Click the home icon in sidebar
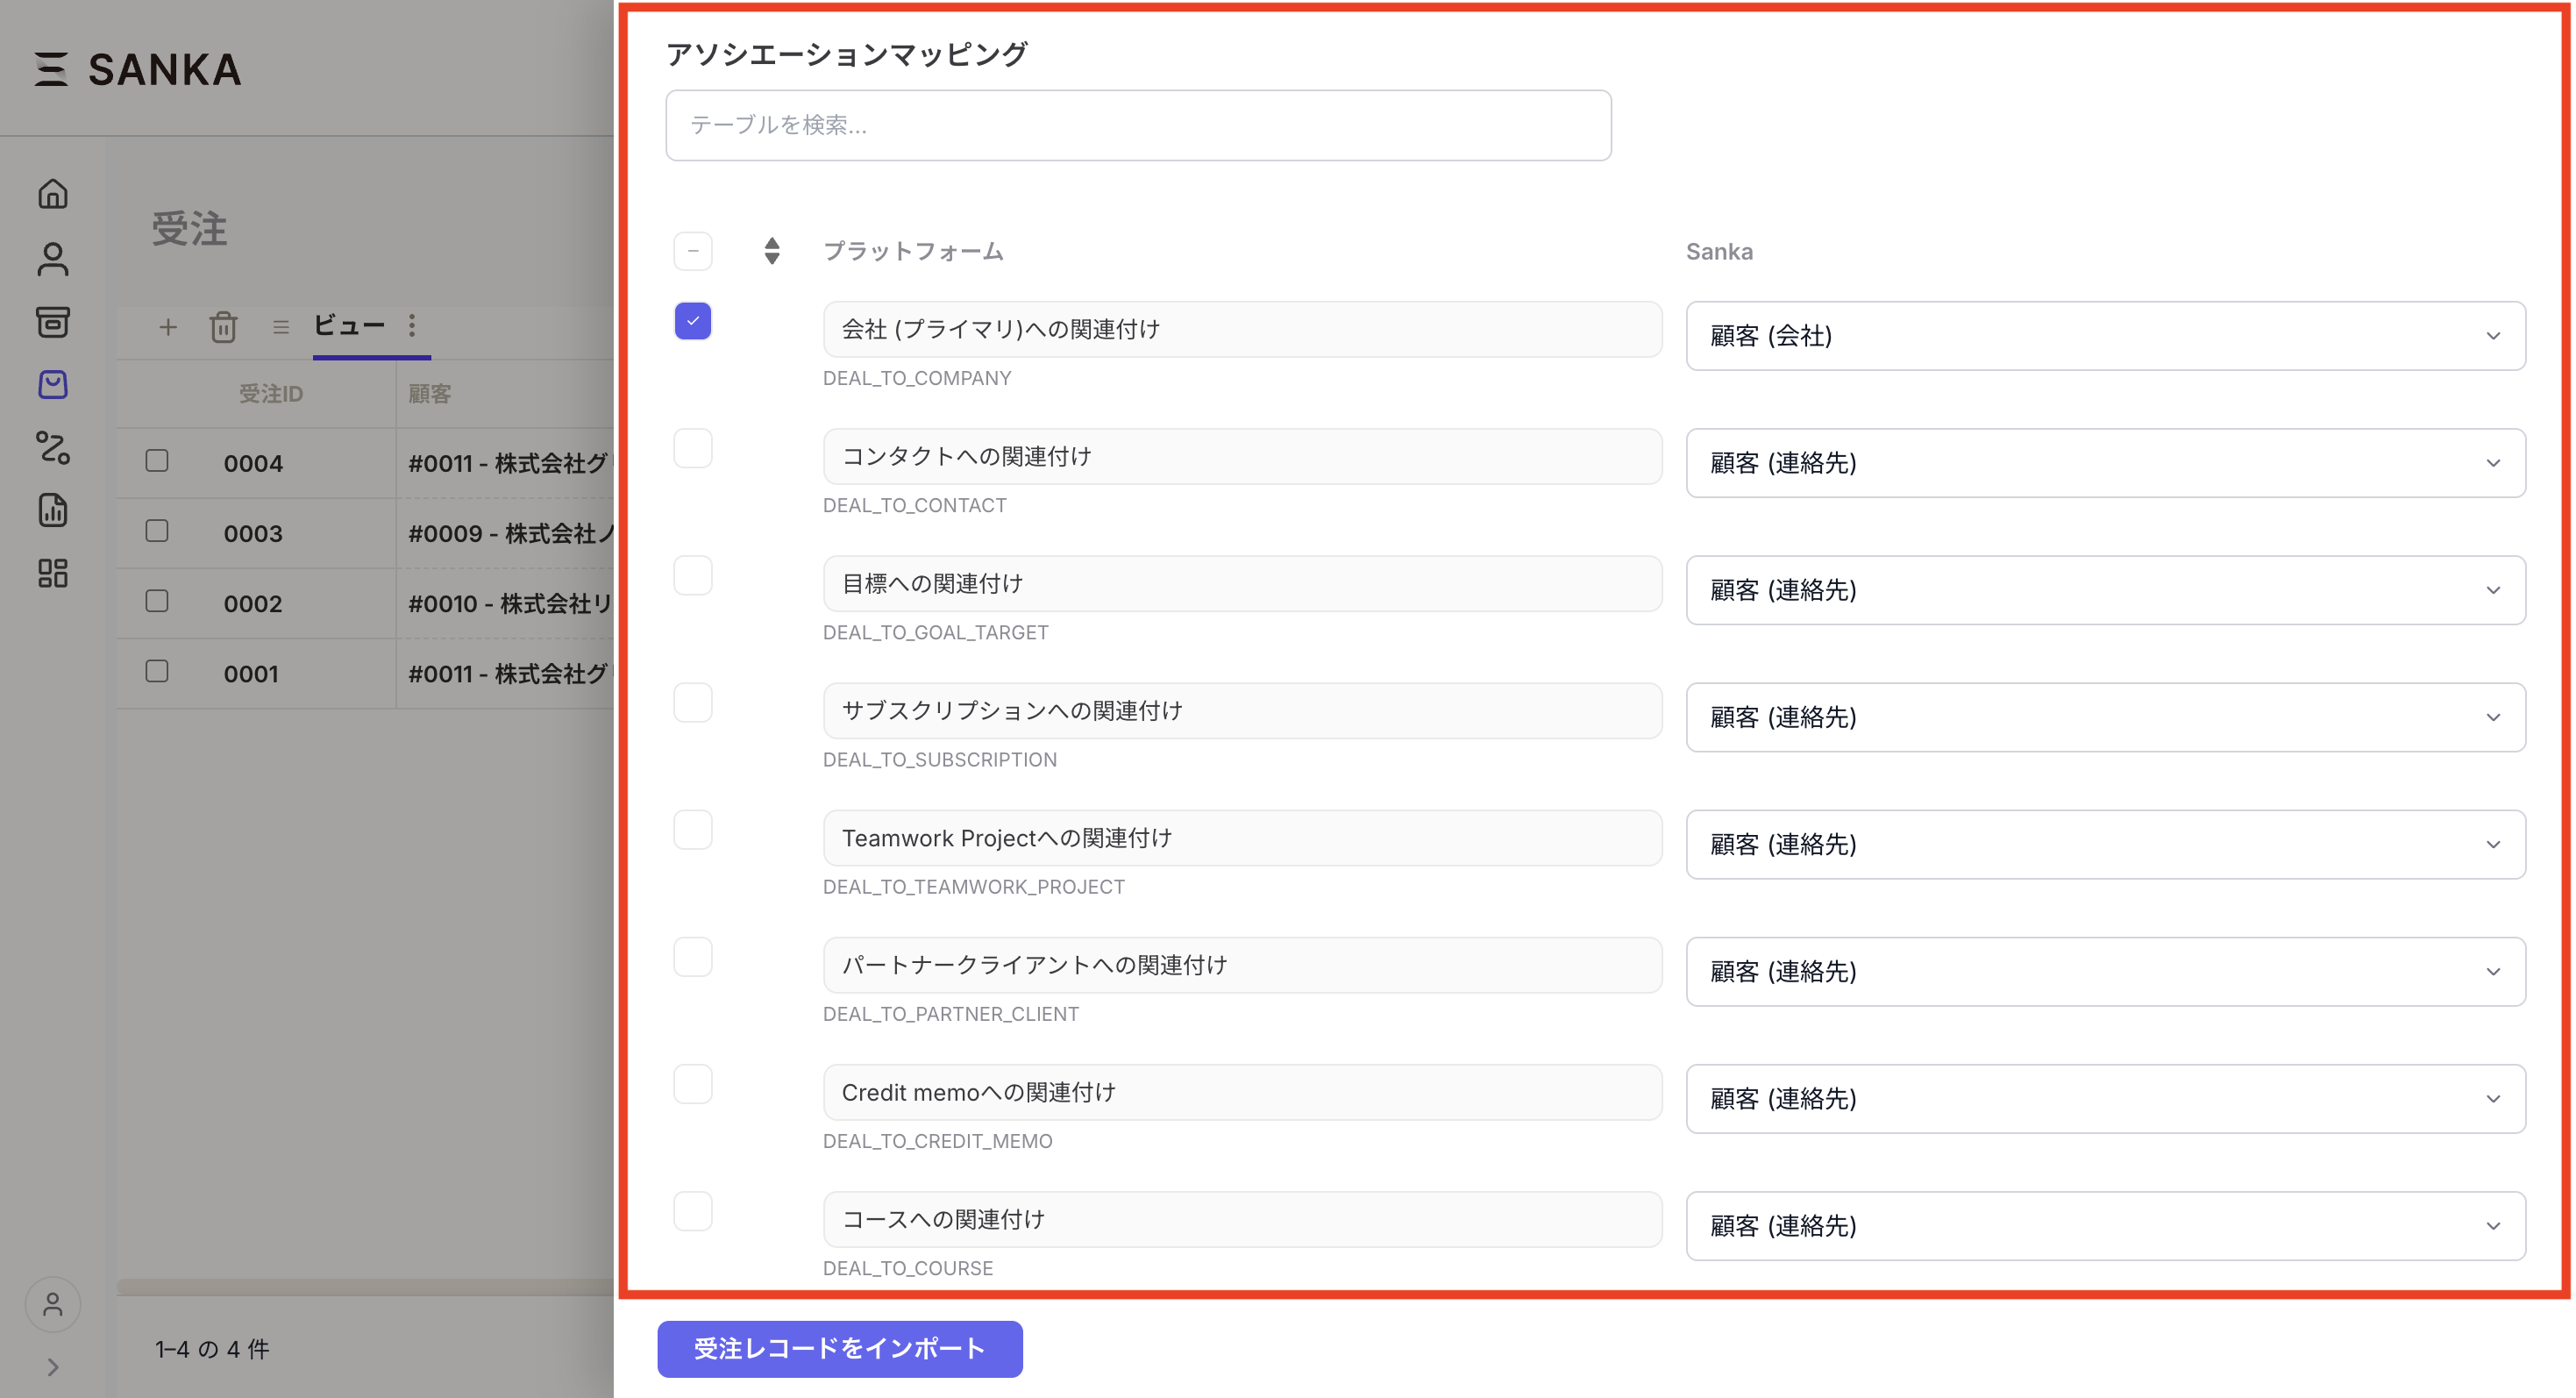Viewport: 2576px width, 1398px height. pyautogui.click(x=52, y=194)
